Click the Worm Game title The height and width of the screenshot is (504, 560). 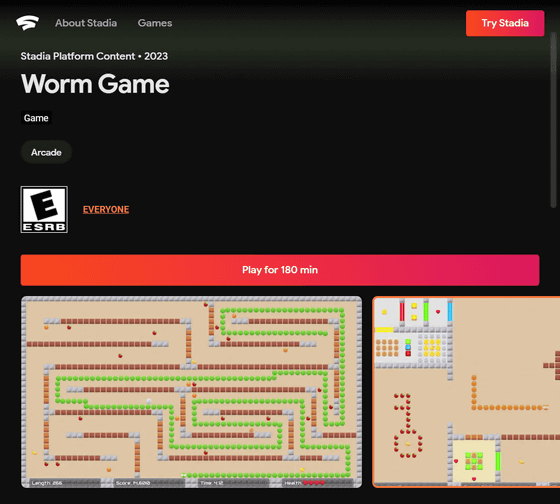[x=95, y=84]
